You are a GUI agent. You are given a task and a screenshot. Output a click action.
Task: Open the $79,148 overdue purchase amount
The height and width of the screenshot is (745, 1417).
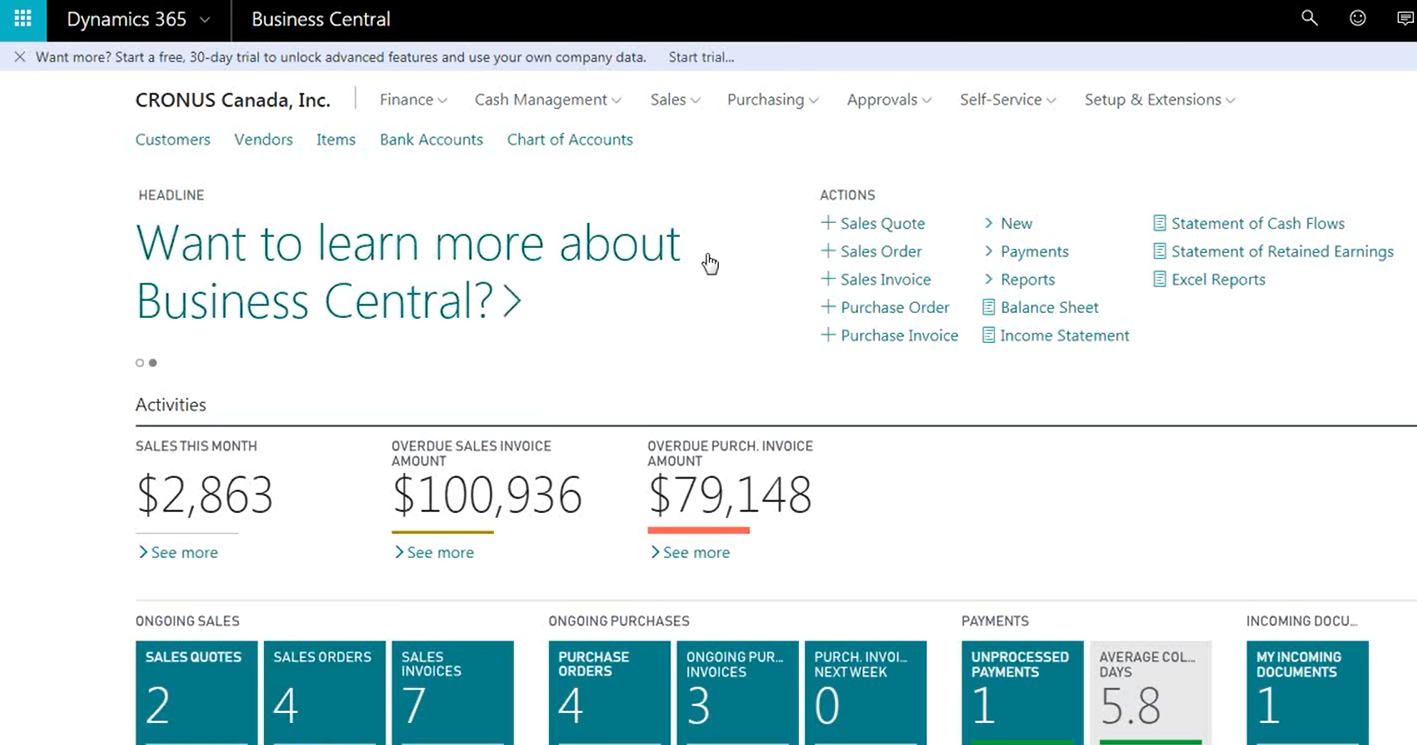tap(730, 495)
